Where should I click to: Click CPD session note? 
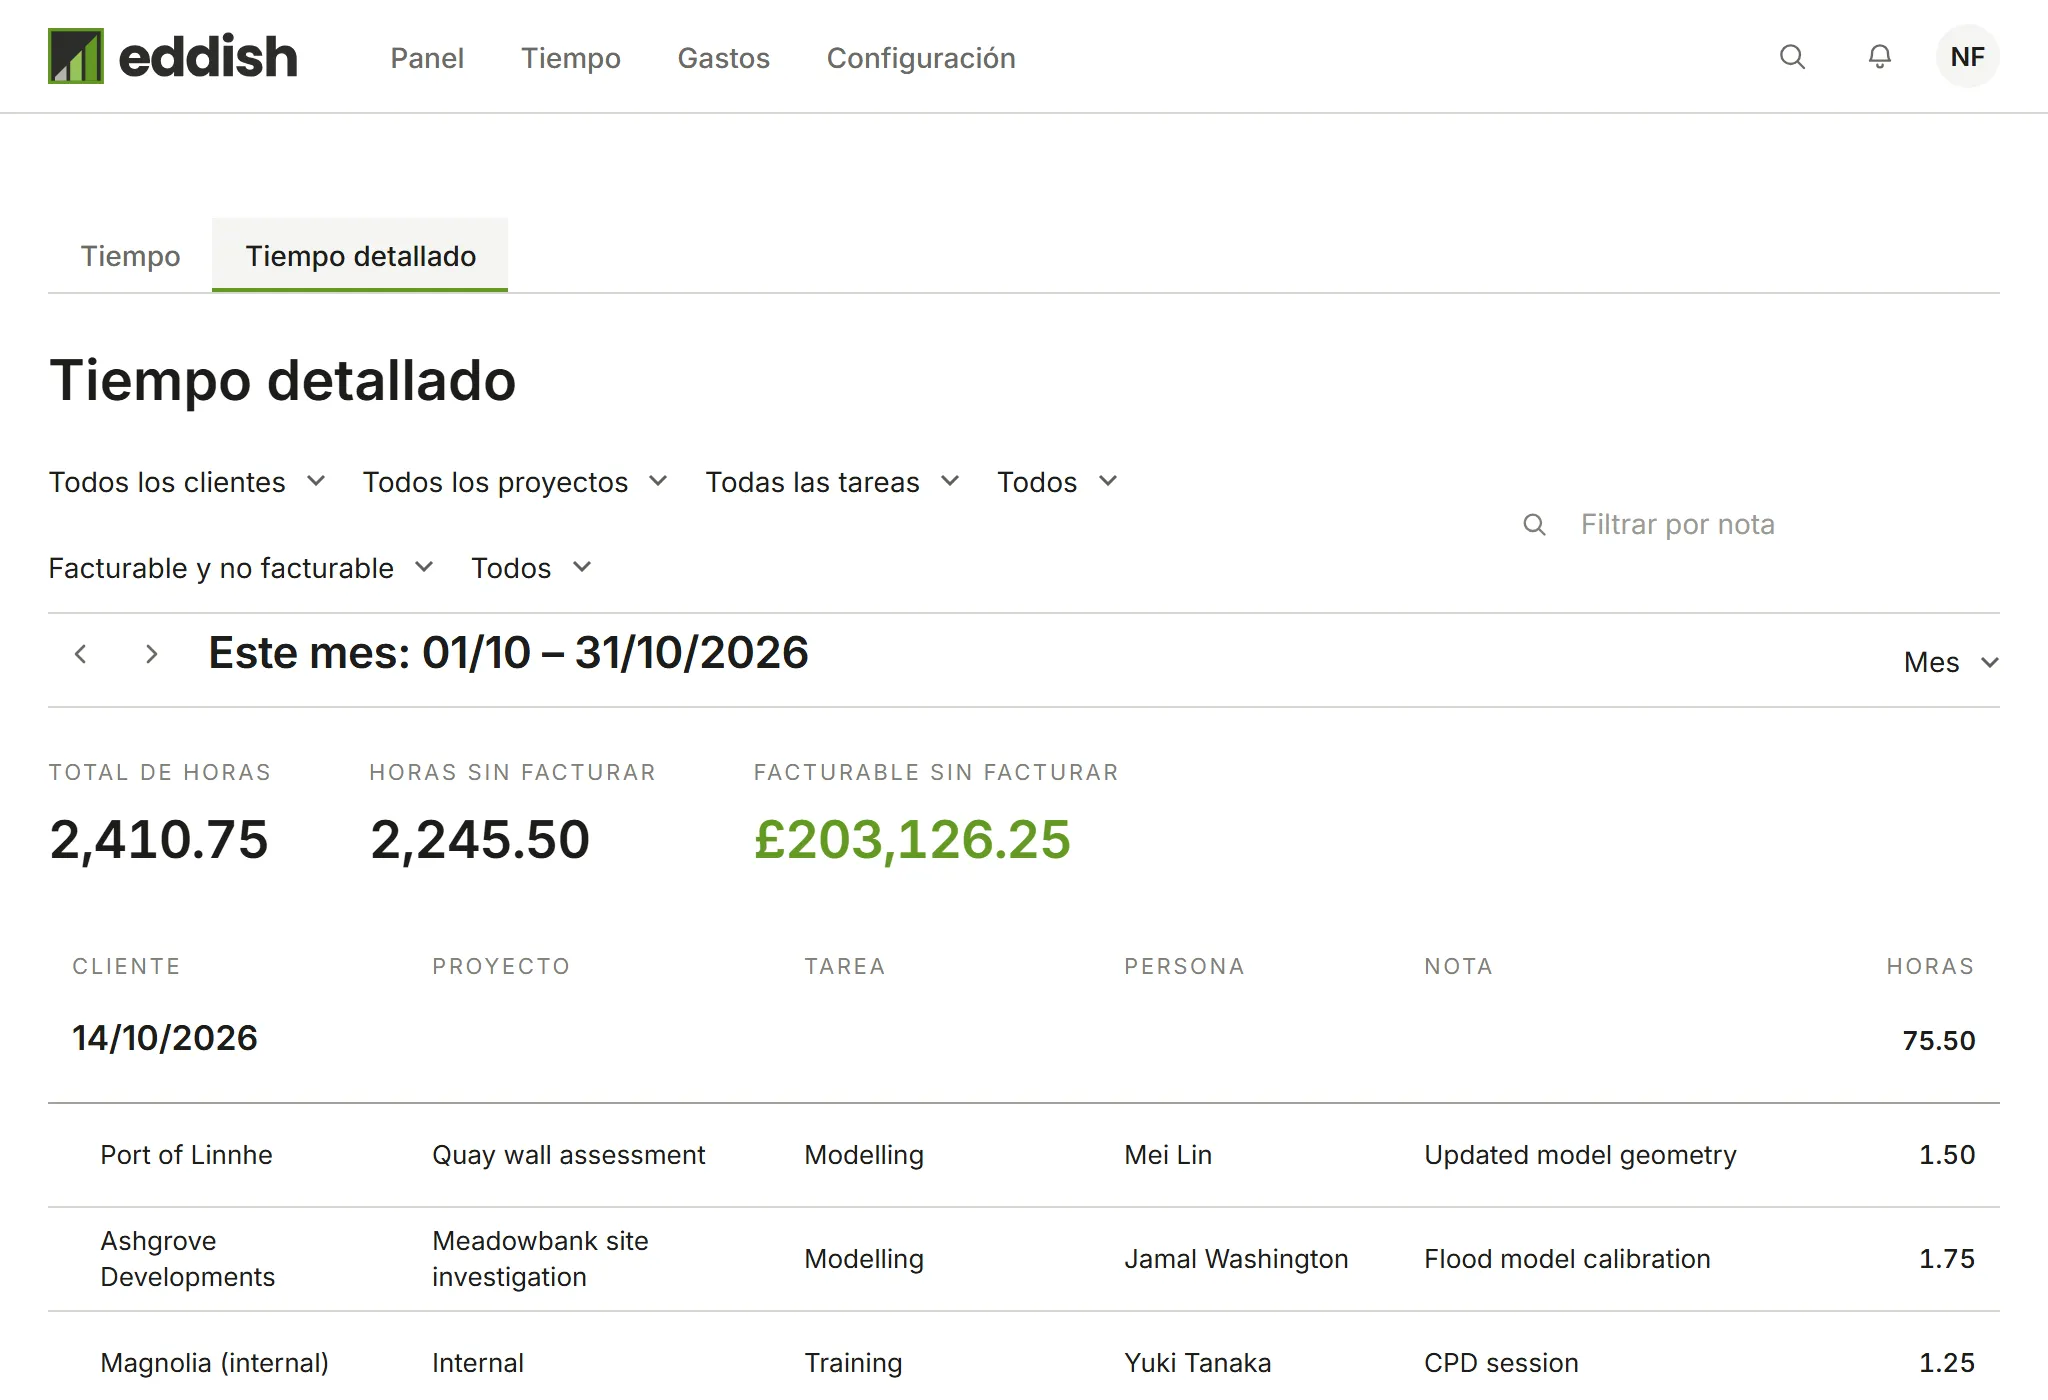tap(1501, 1363)
